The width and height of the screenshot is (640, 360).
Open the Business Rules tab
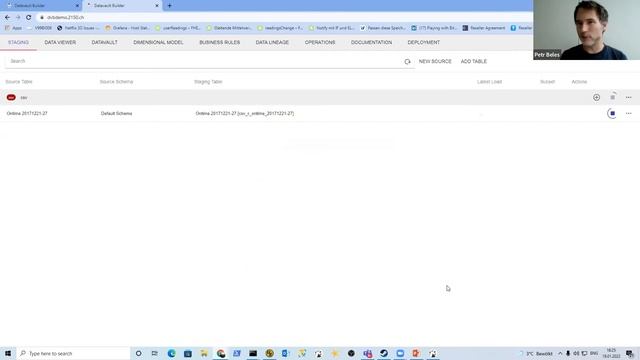point(220,42)
